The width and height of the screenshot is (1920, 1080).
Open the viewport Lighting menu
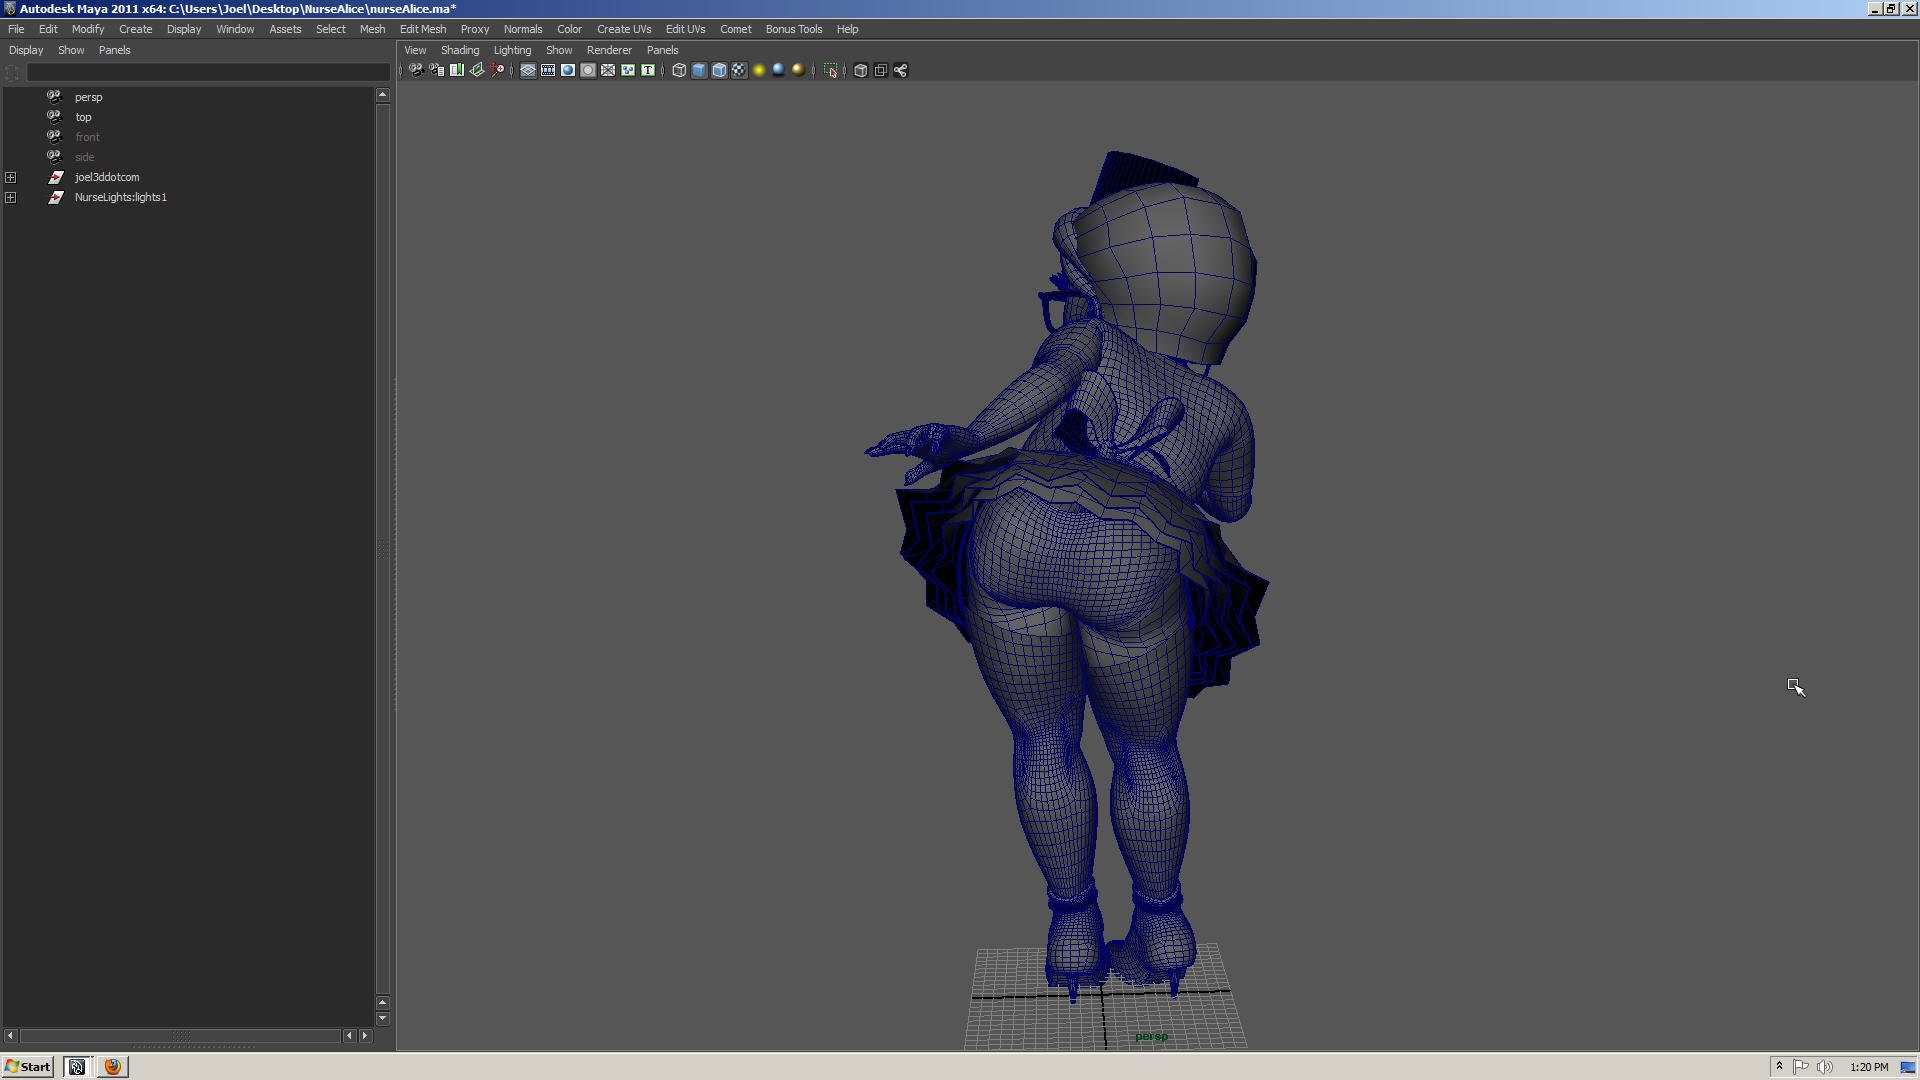(x=512, y=50)
